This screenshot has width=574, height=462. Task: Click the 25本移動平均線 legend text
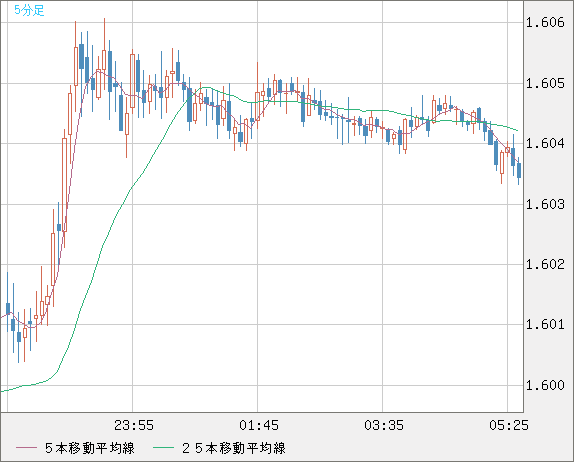tap(234, 448)
